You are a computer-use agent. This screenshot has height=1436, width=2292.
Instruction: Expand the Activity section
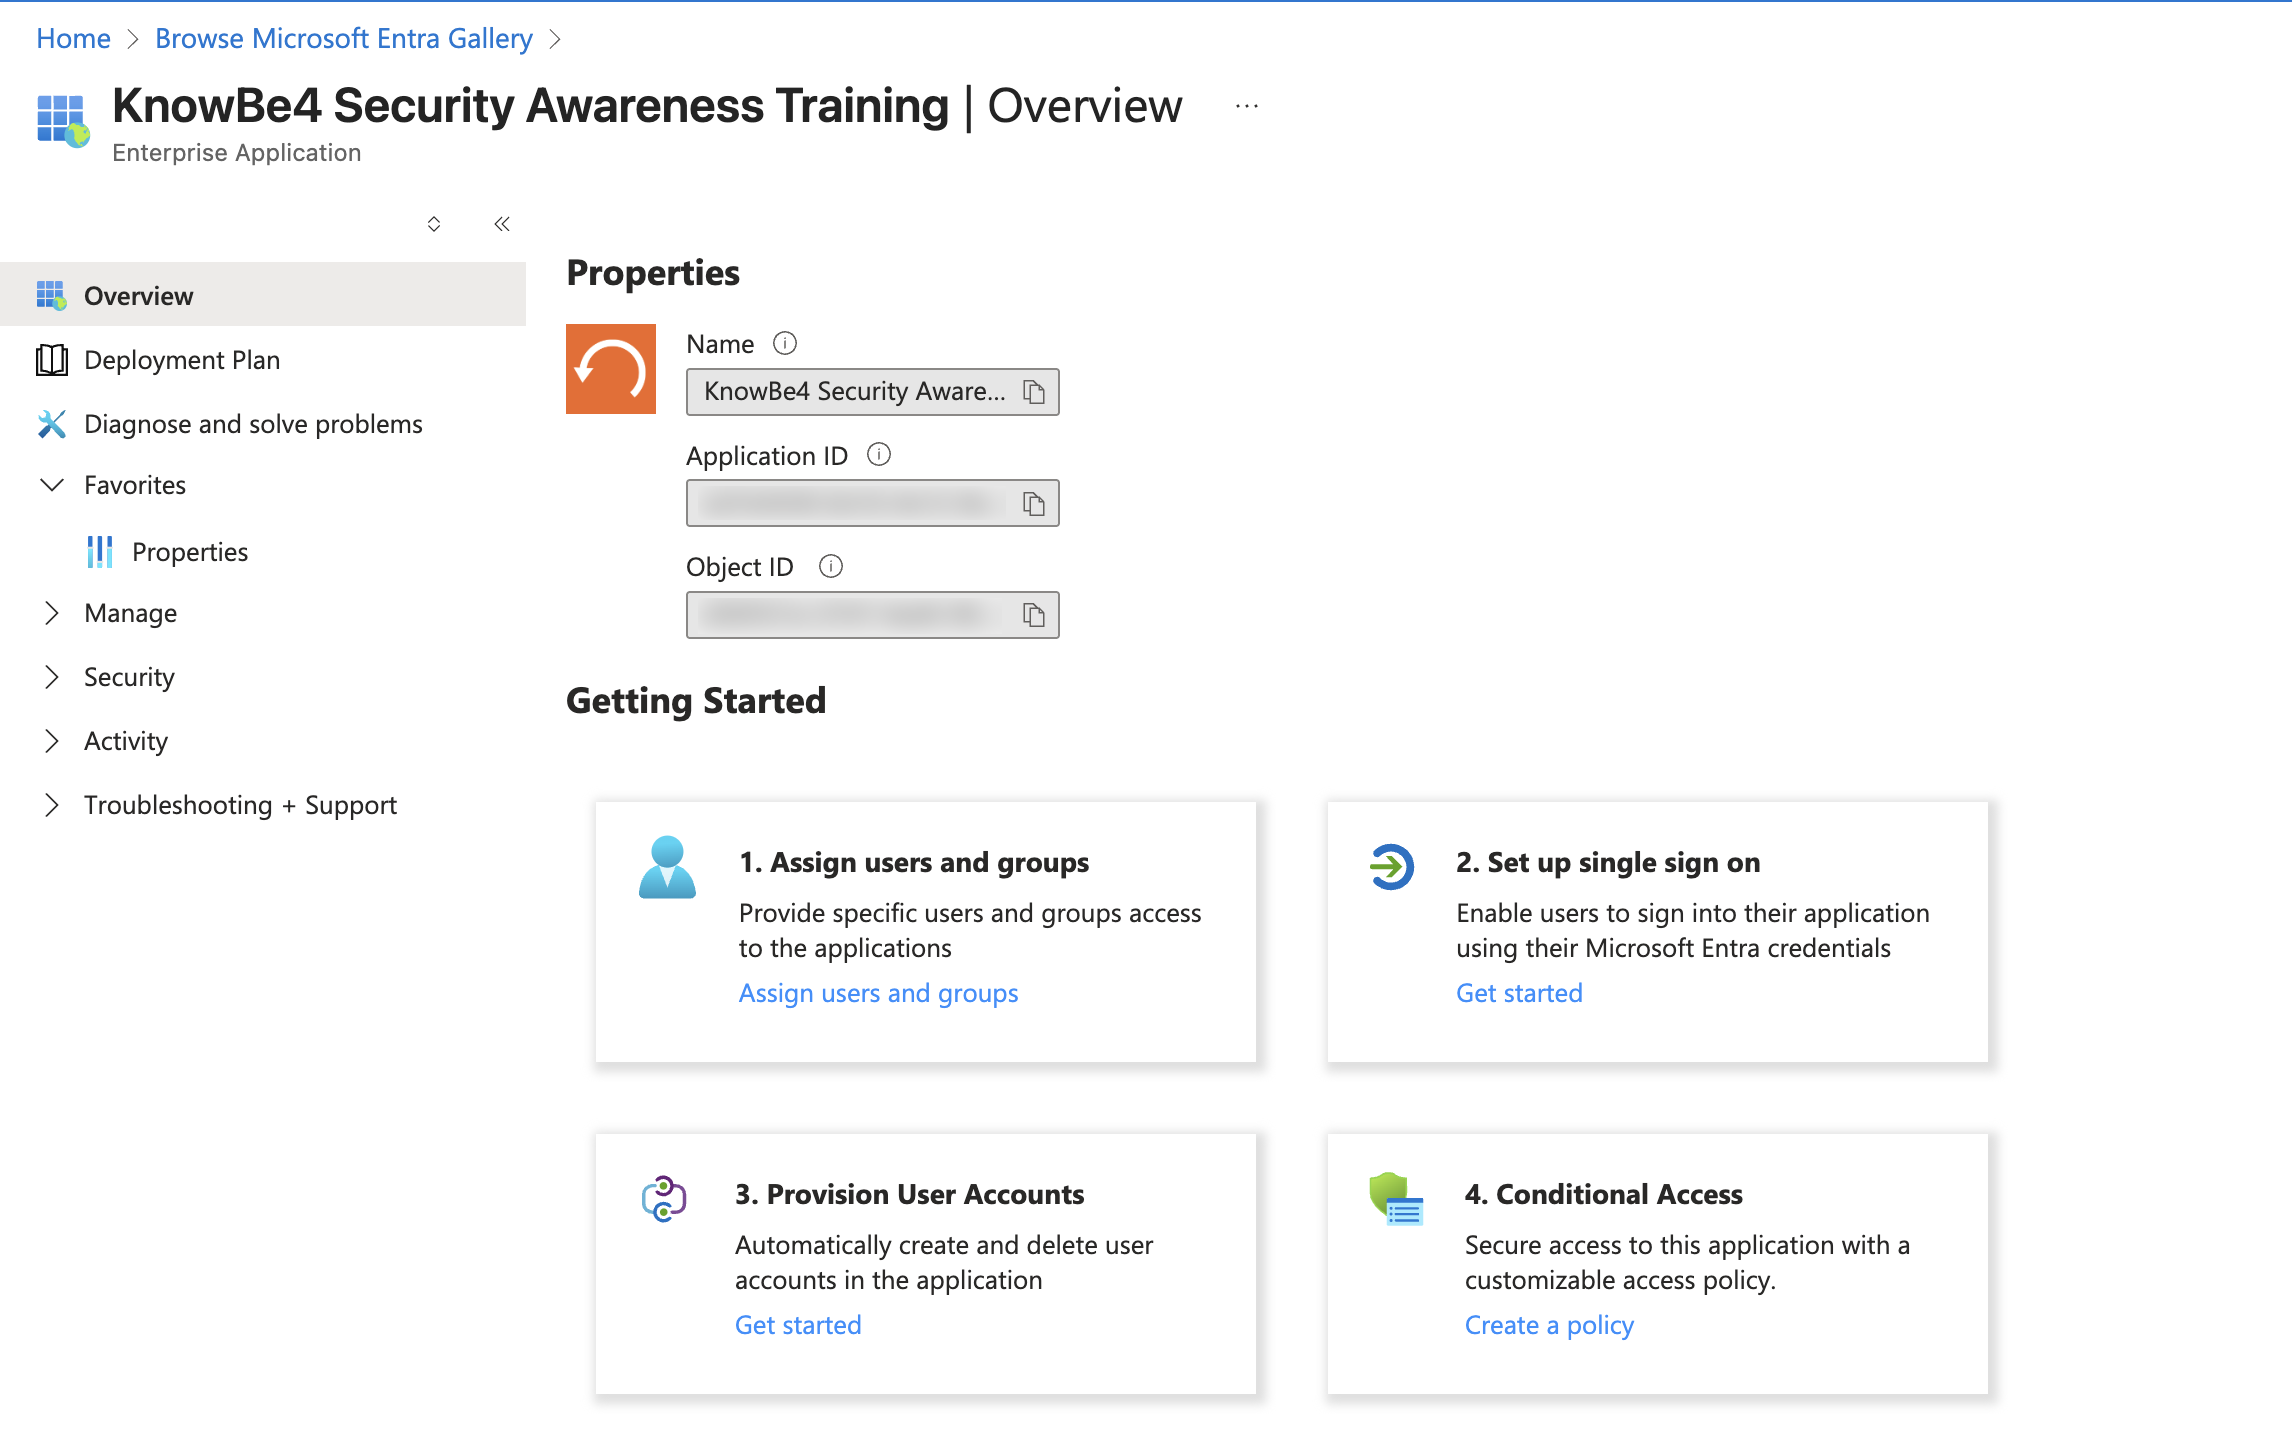click(x=53, y=741)
